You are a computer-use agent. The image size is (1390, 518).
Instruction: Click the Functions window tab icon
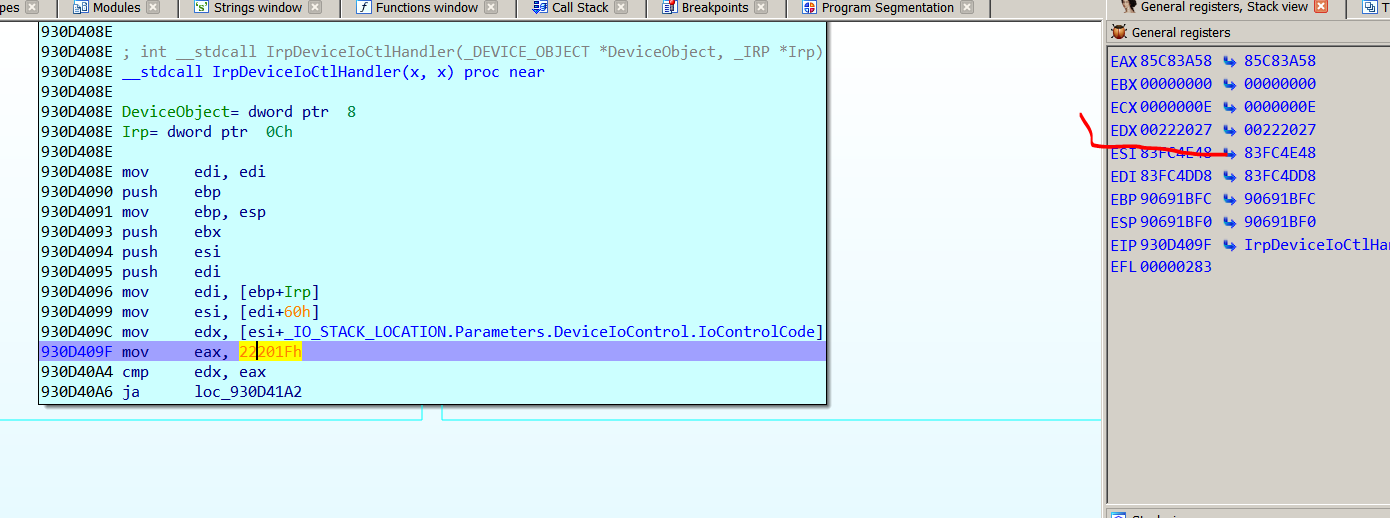click(x=363, y=8)
